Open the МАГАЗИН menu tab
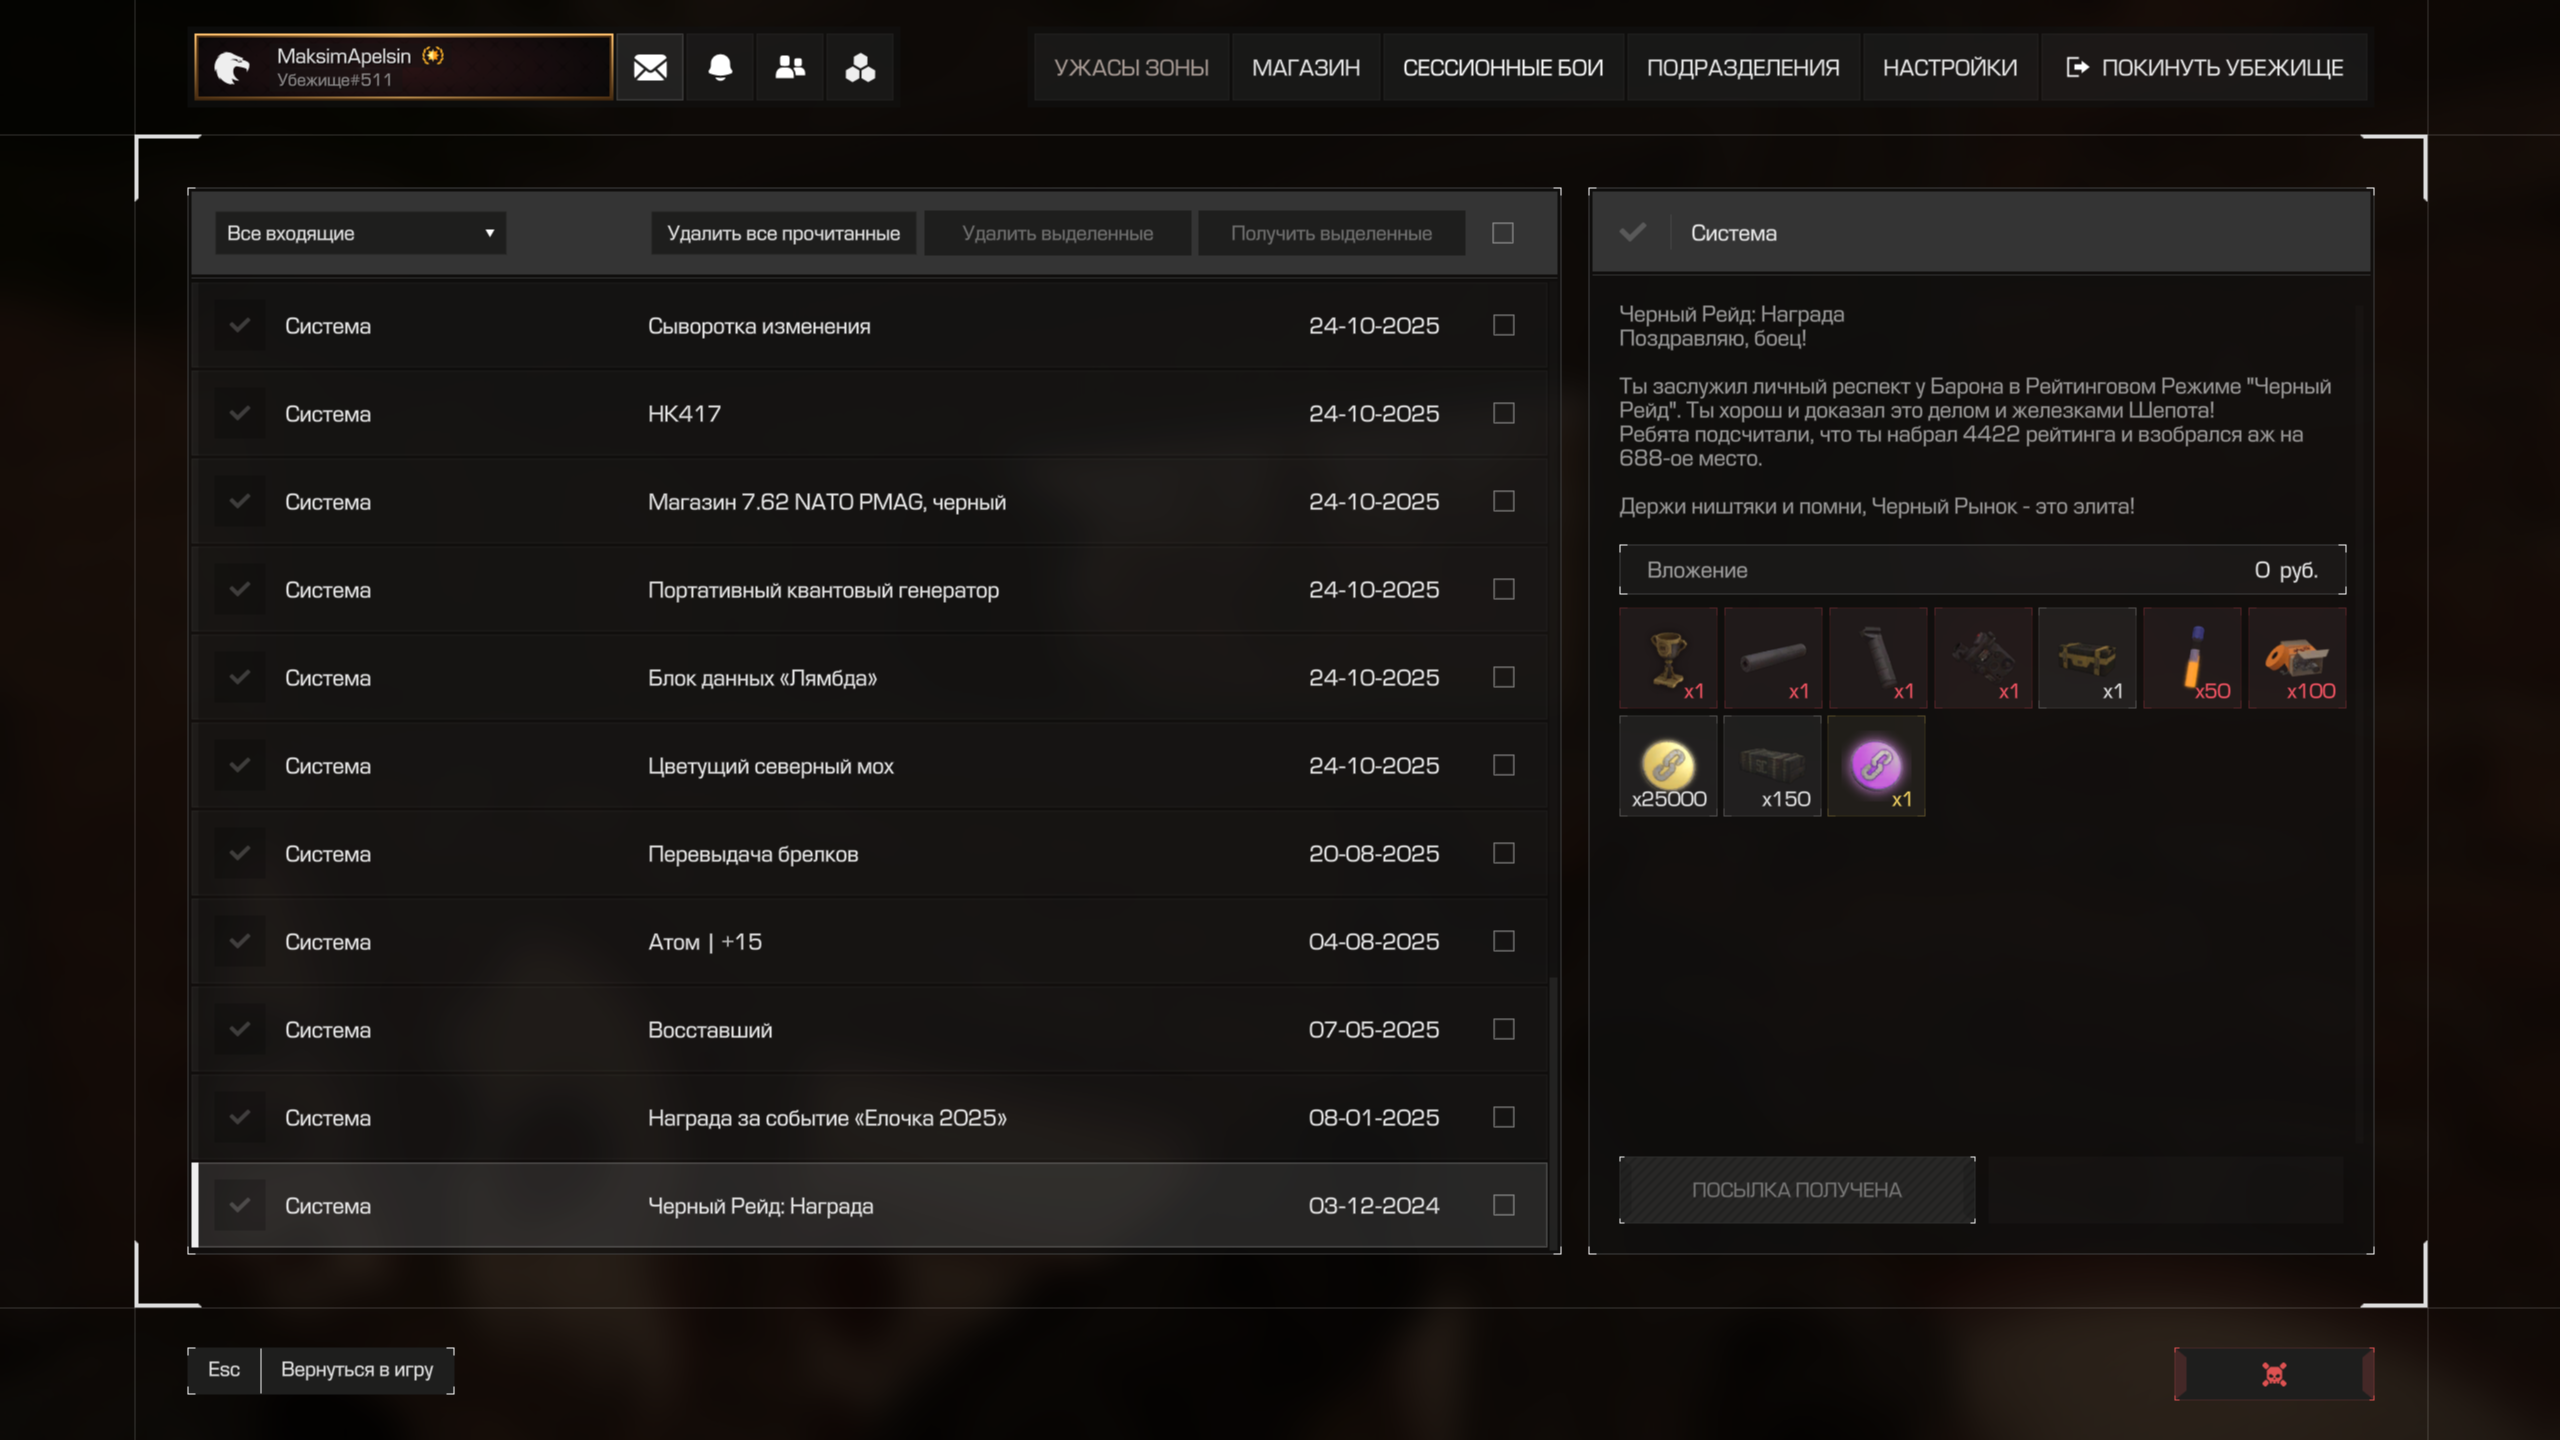The width and height of the screenshot is (2560, 1440). pos(1305,68)
